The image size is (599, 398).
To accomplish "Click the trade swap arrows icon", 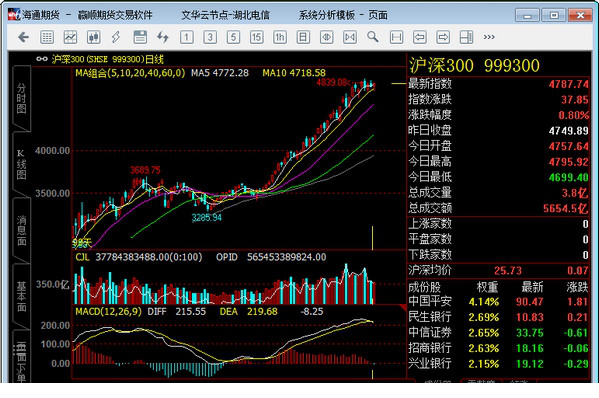I will pos(163,37).
